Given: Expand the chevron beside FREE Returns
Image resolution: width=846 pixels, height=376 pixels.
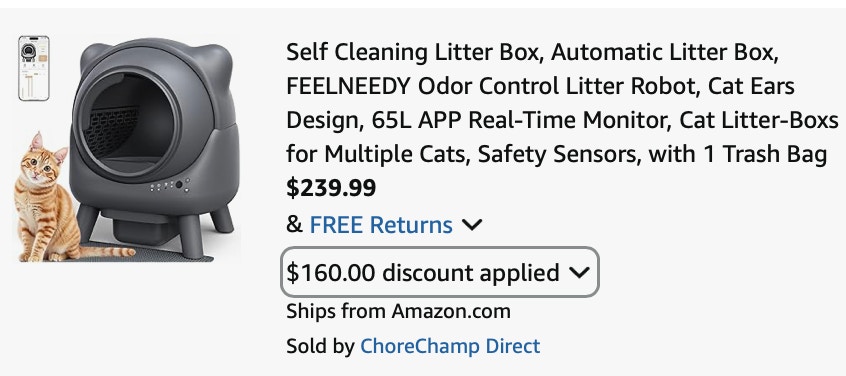Looking at the screenshot, I should coord(472,224).
